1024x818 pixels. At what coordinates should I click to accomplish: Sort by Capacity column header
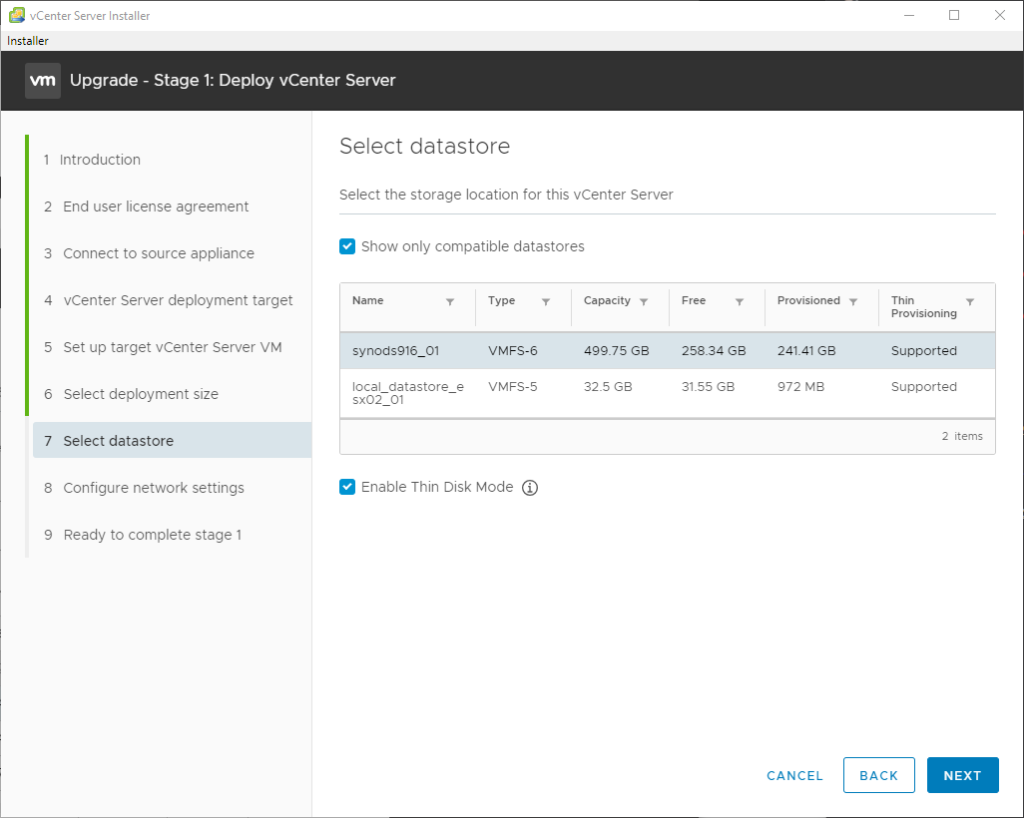pos(607,300)
